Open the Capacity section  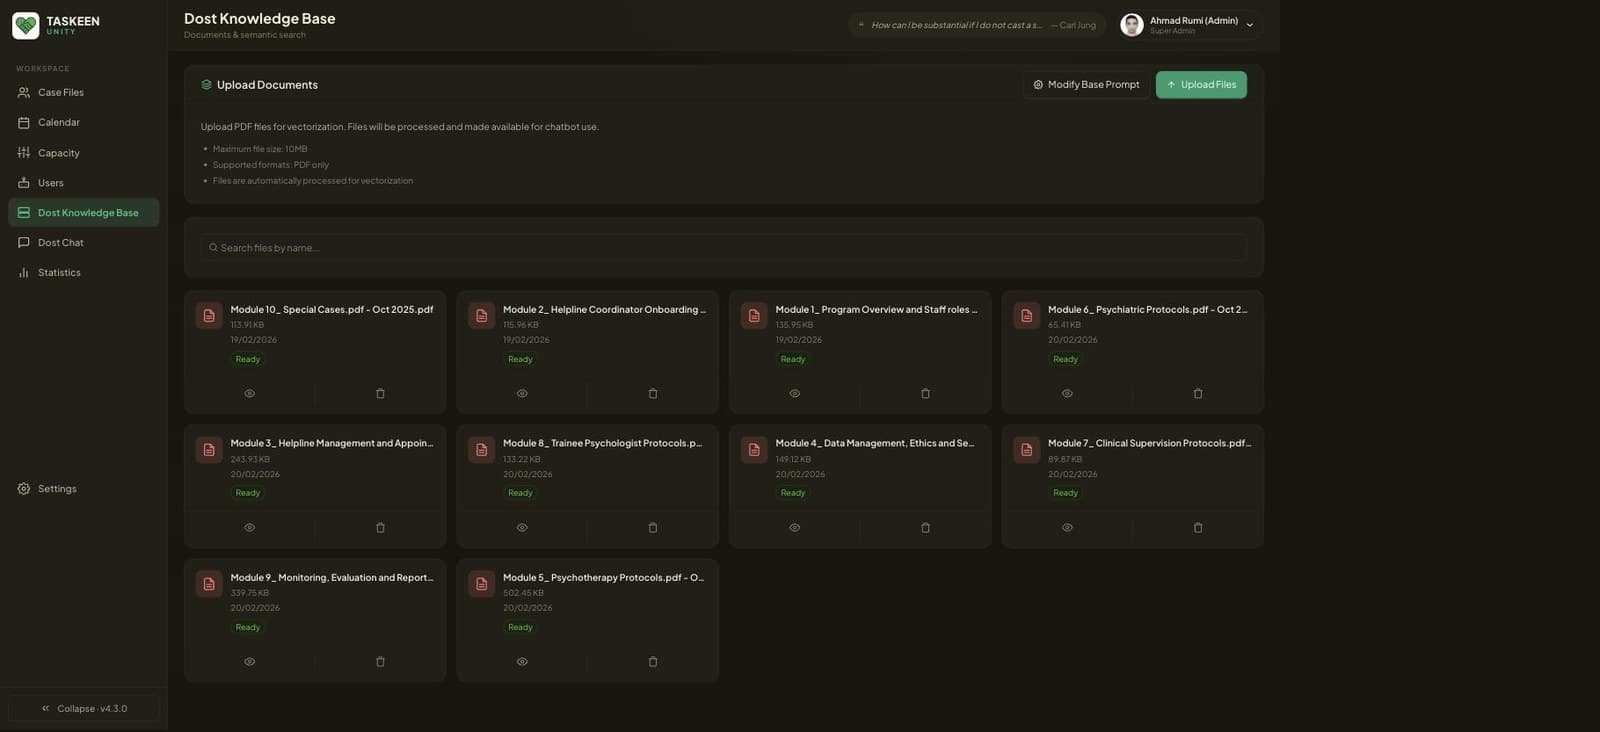click(x=84, y=153)
